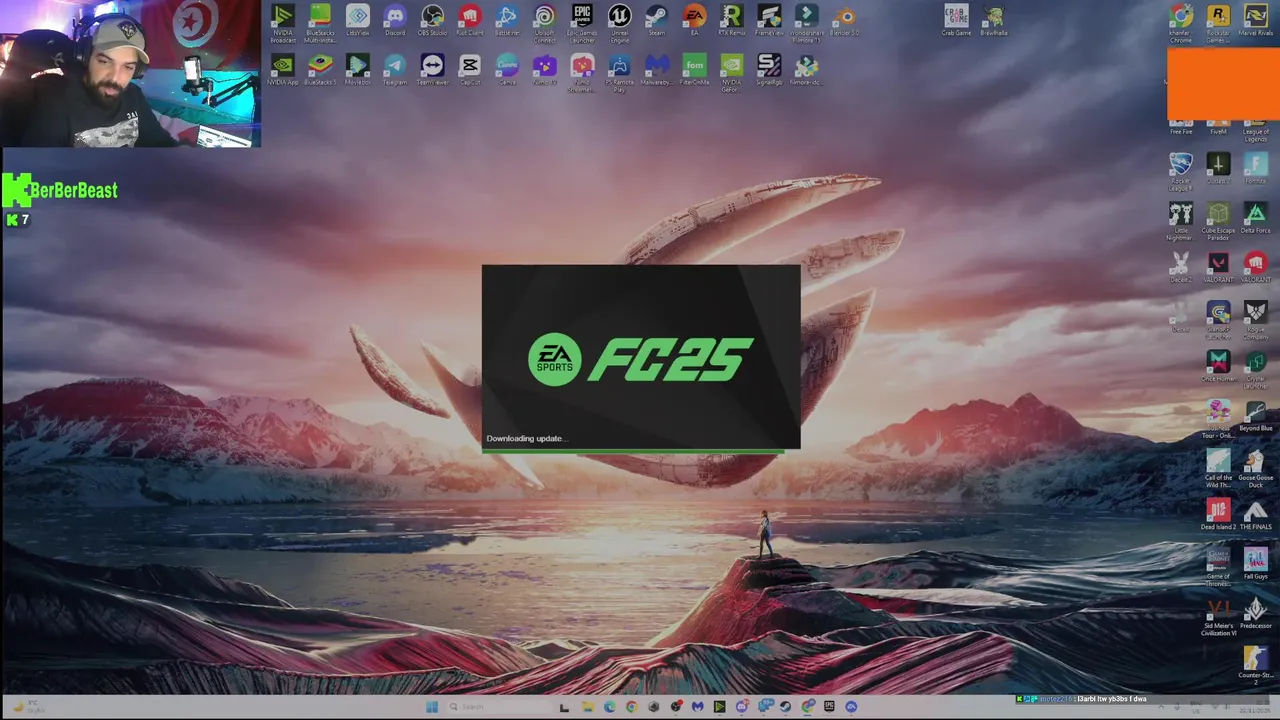Click the BerBerBeast channel name overlay
The height and width of the screenshot is (720, 1280).
tap(73, 190)
